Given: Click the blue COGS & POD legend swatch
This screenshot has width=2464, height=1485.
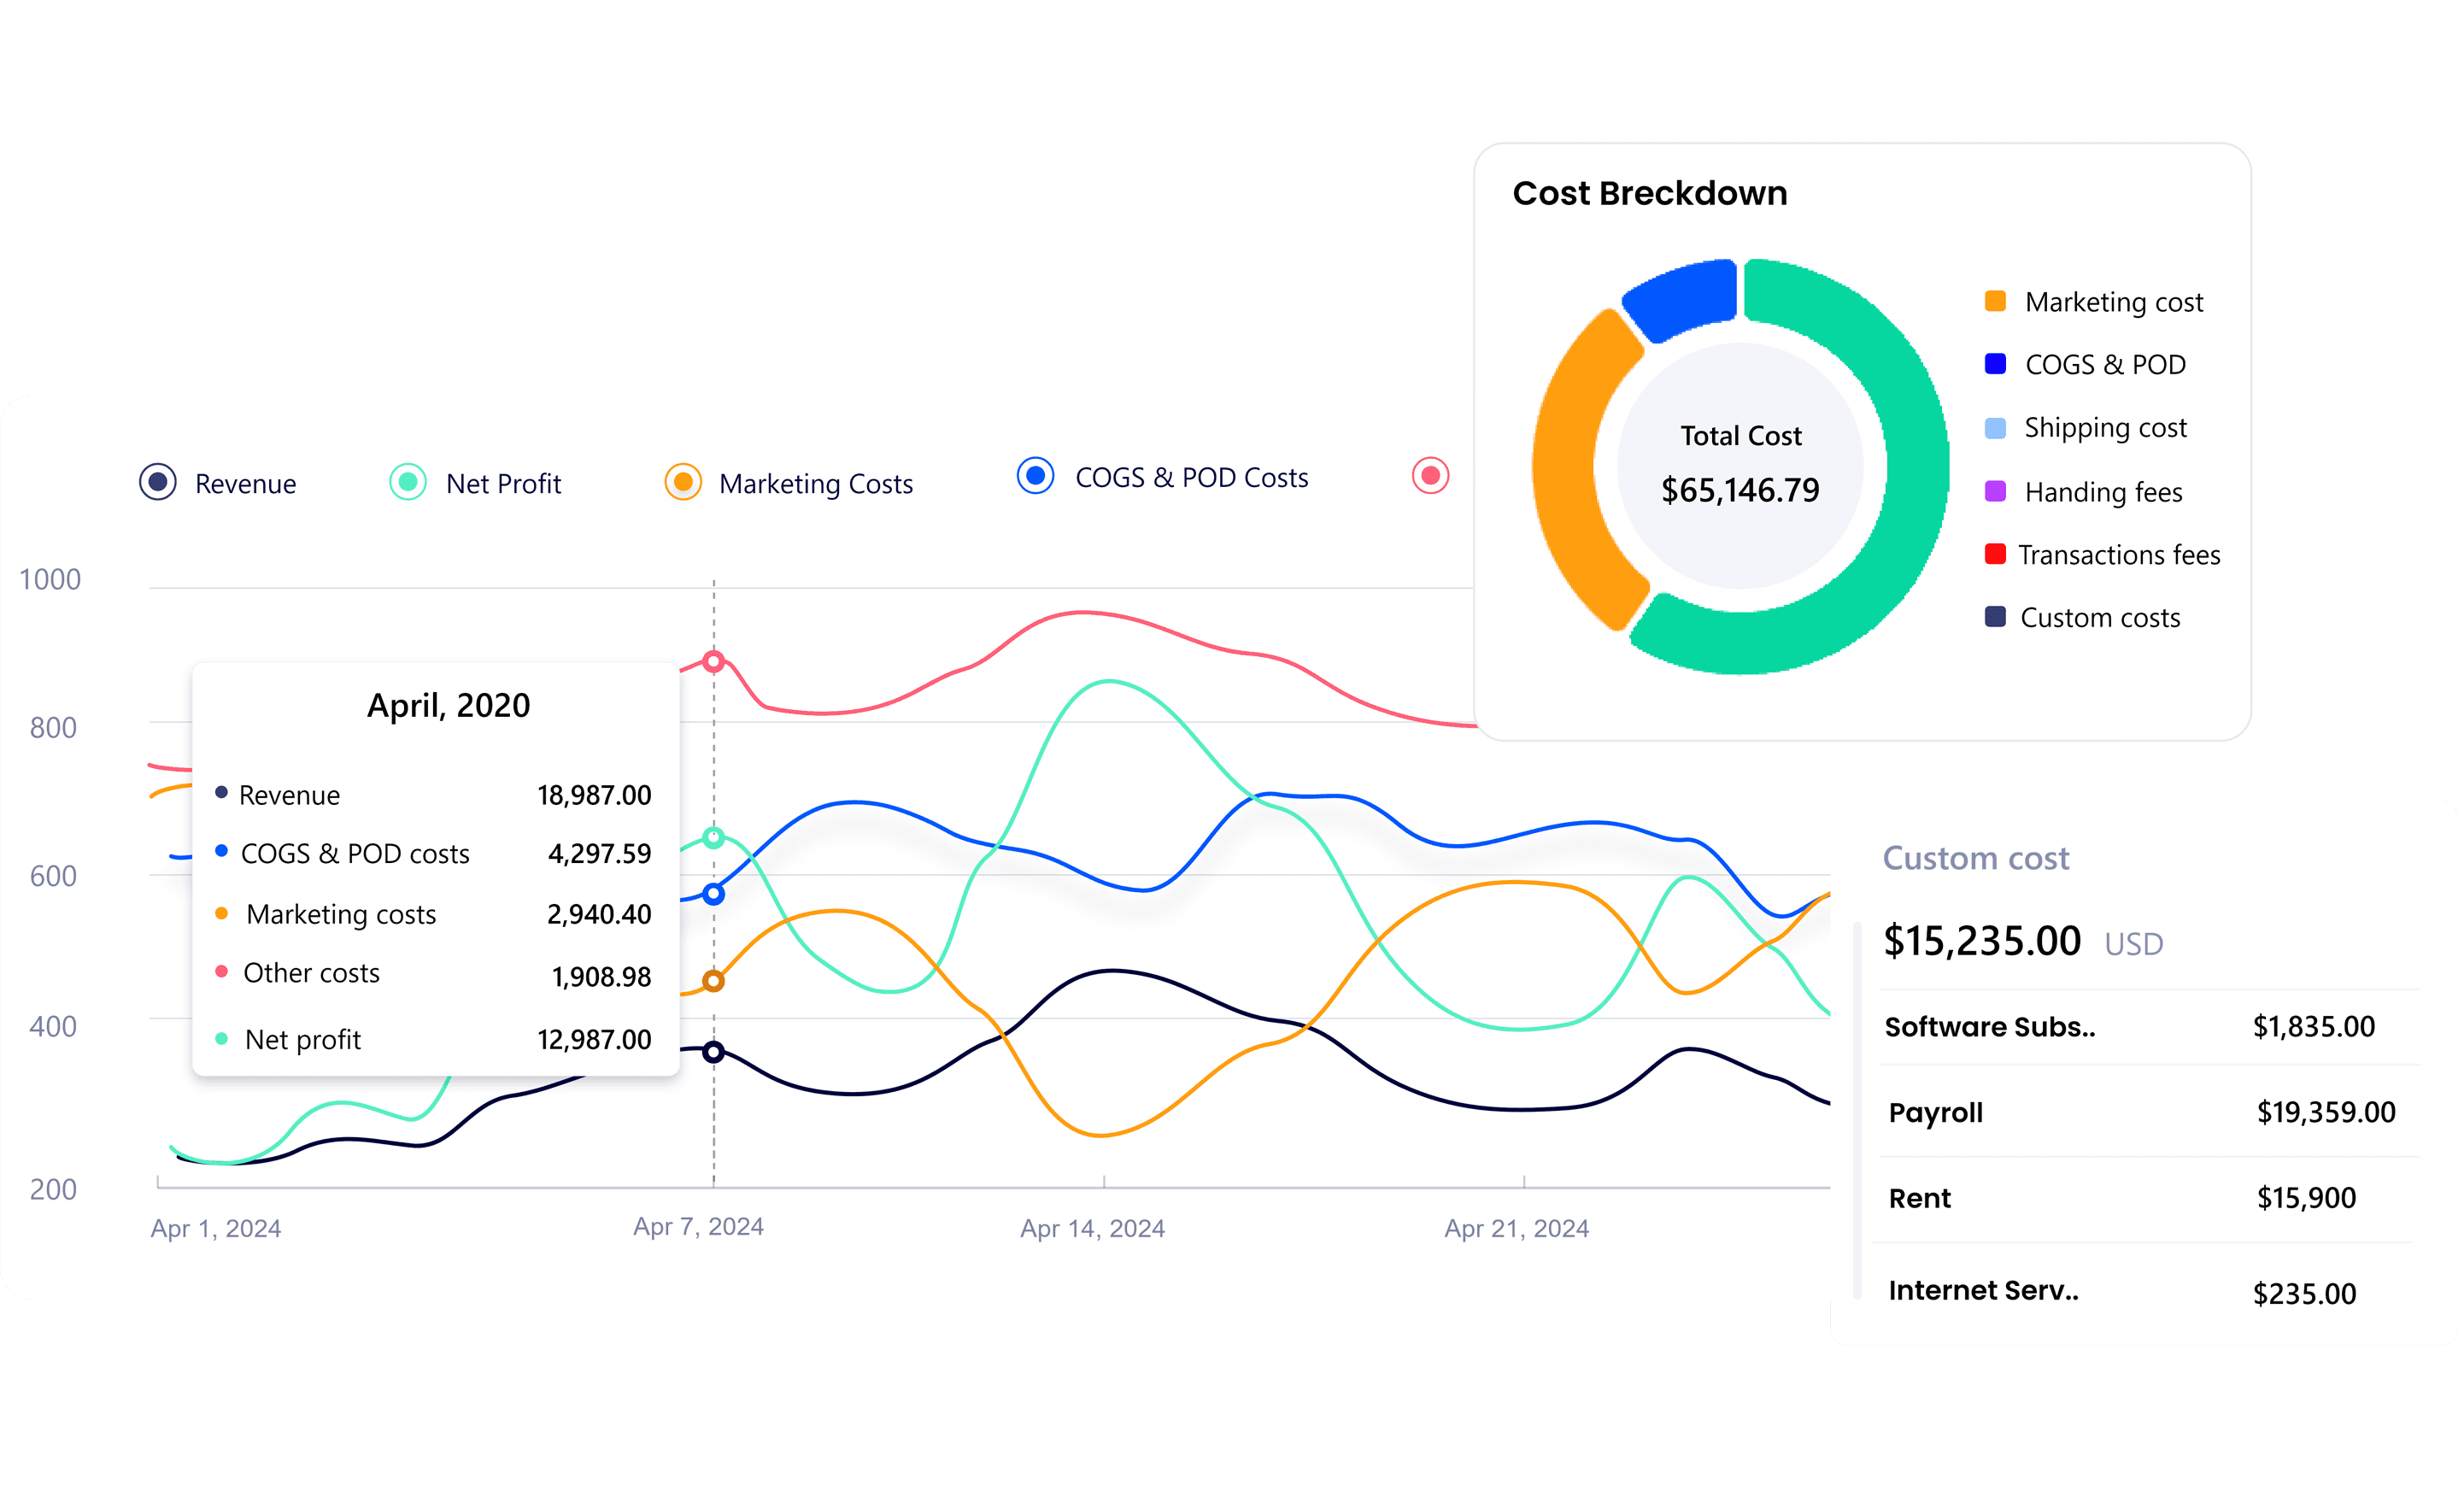Looking at the screenshot, I should (1994, 363).
